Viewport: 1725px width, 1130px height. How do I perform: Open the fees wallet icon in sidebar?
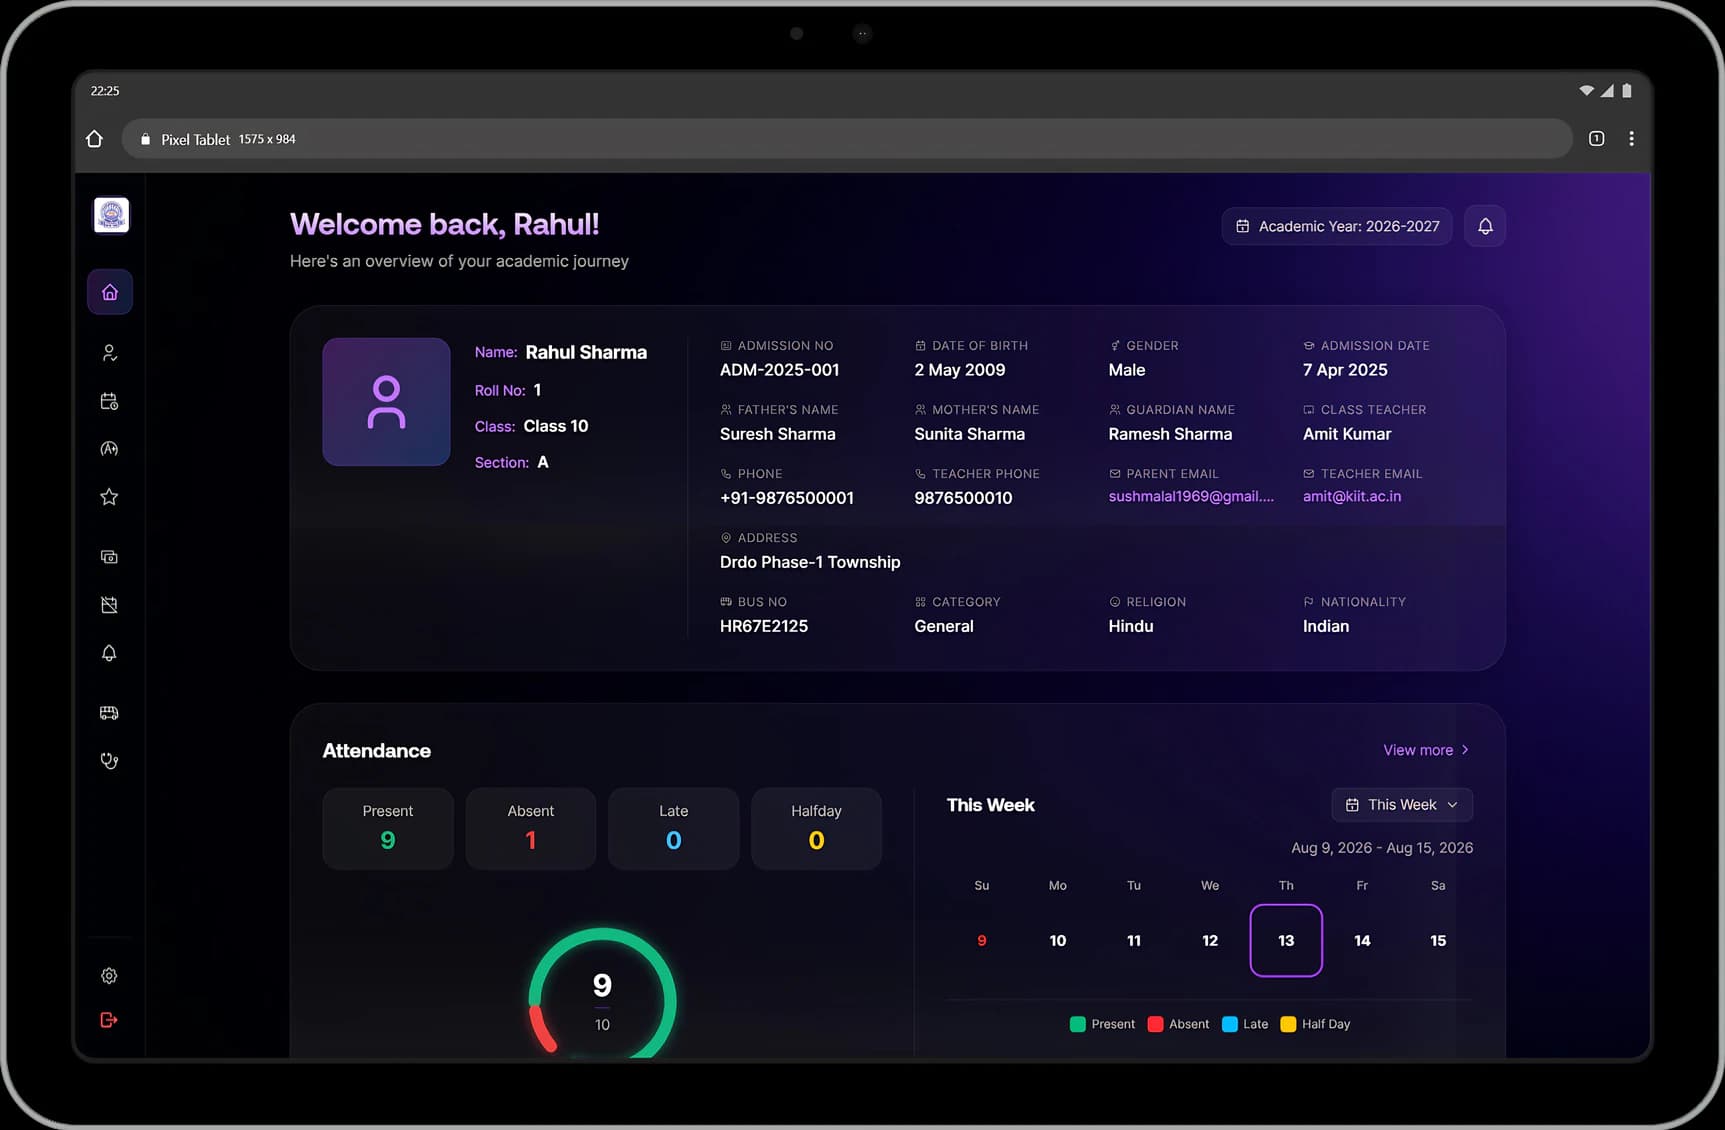110,557
